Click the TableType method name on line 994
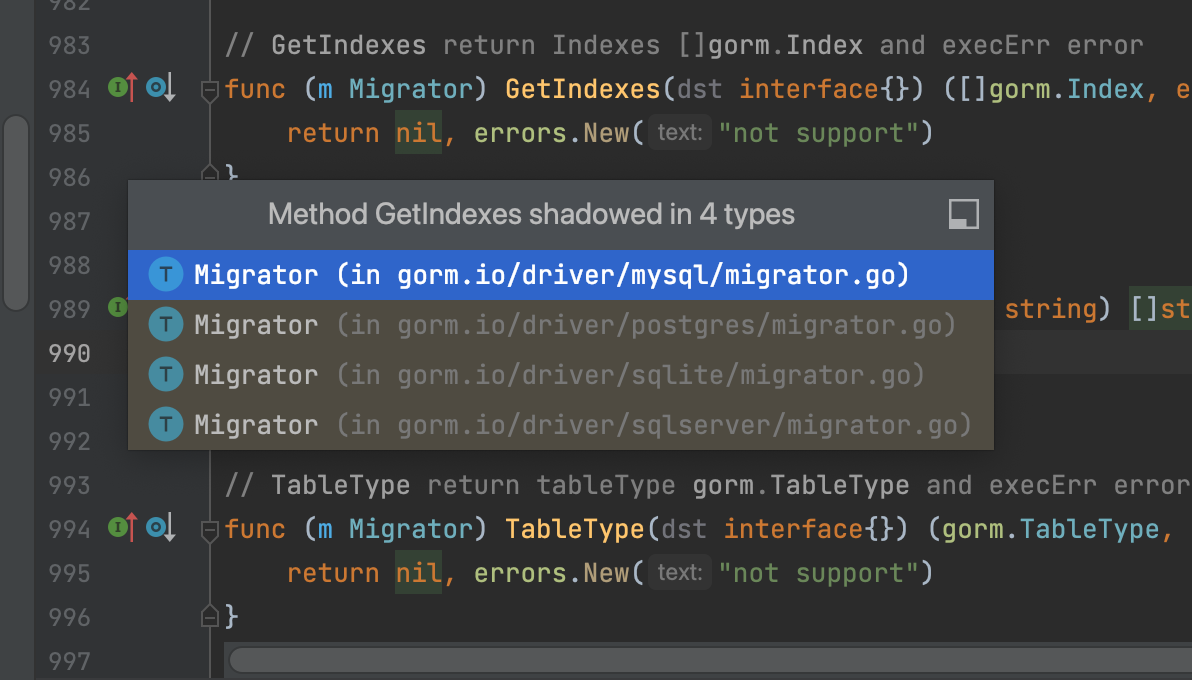 click(x=575, y=527)
